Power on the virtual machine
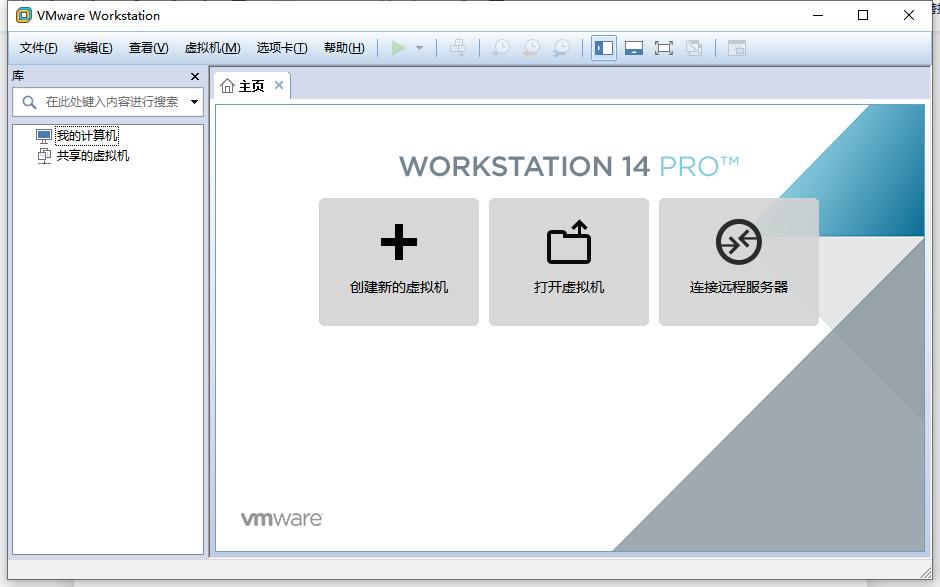The height and width of the screenshot is (587, 940). (x=398, y=46)
